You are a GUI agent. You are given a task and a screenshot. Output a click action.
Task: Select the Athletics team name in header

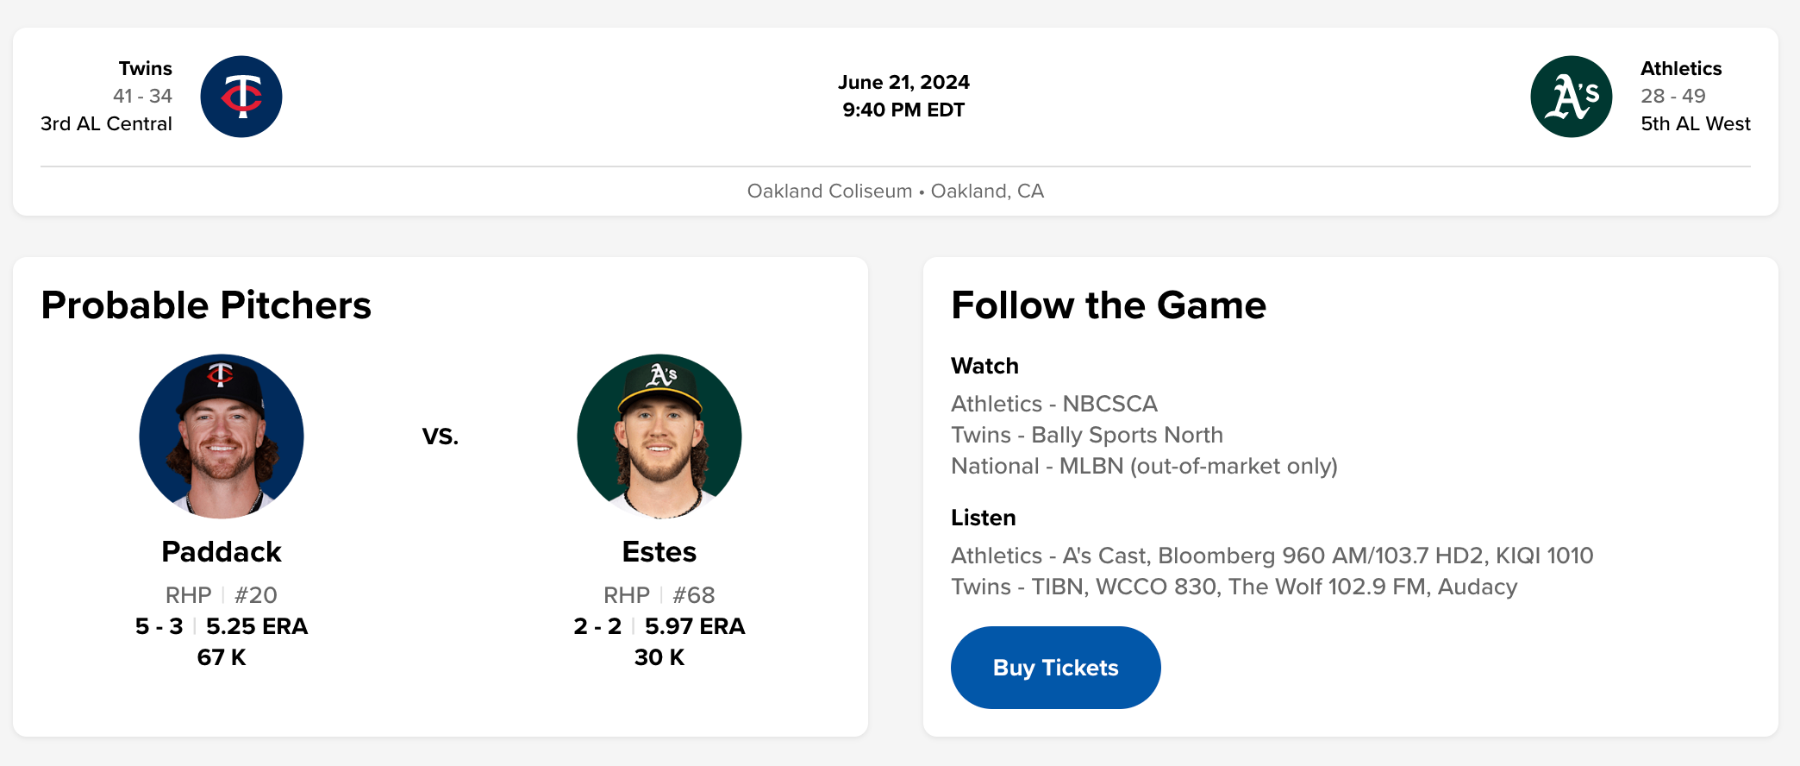[x=1681, y=68]
